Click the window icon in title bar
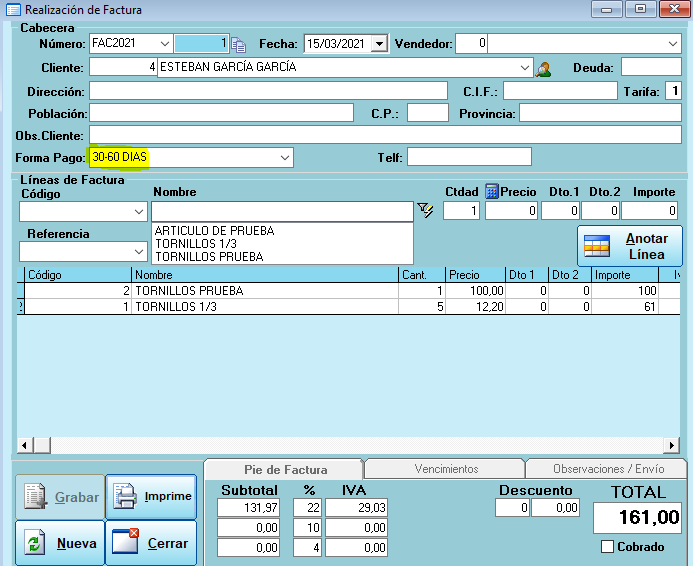 click(x=13, y=9)
